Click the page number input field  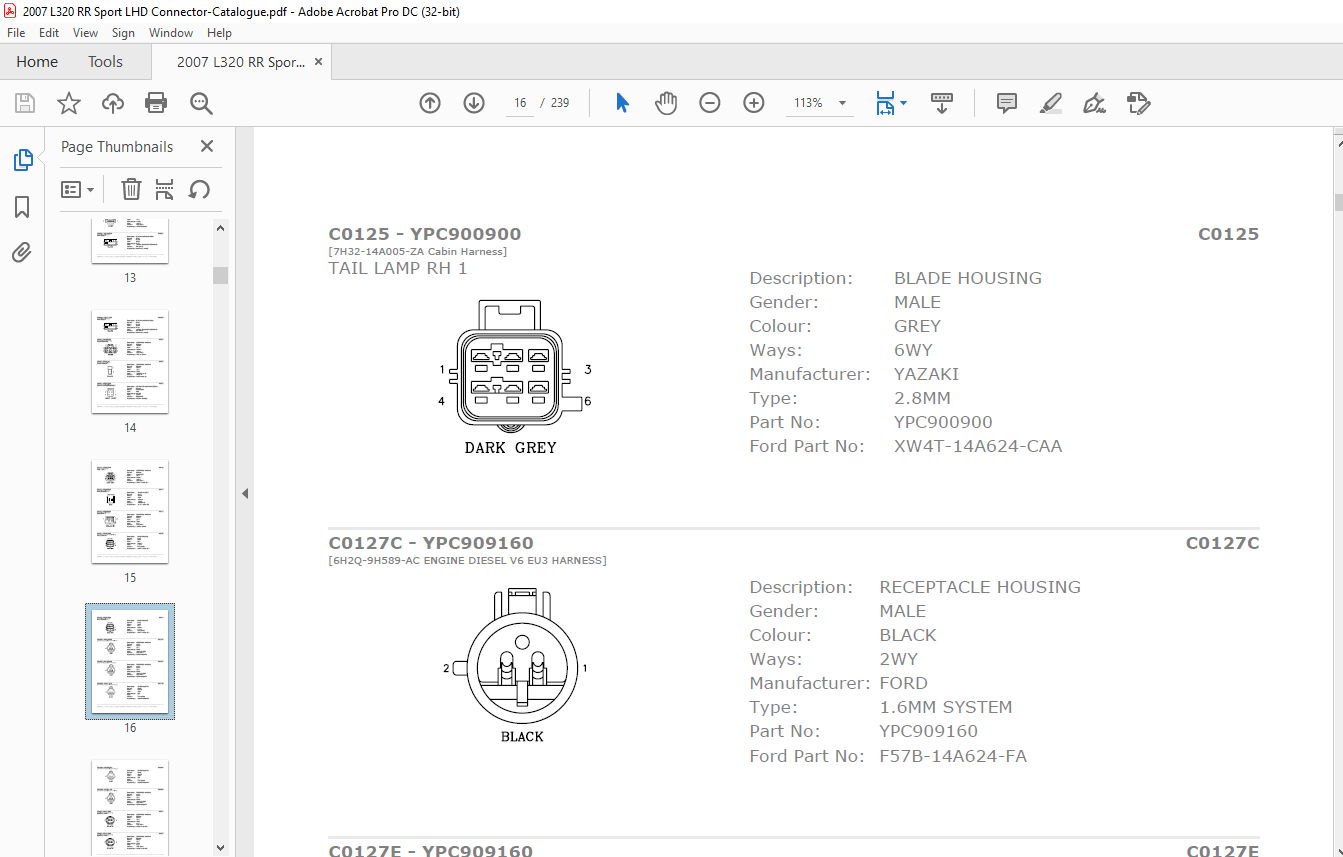(x=520, y=103)
